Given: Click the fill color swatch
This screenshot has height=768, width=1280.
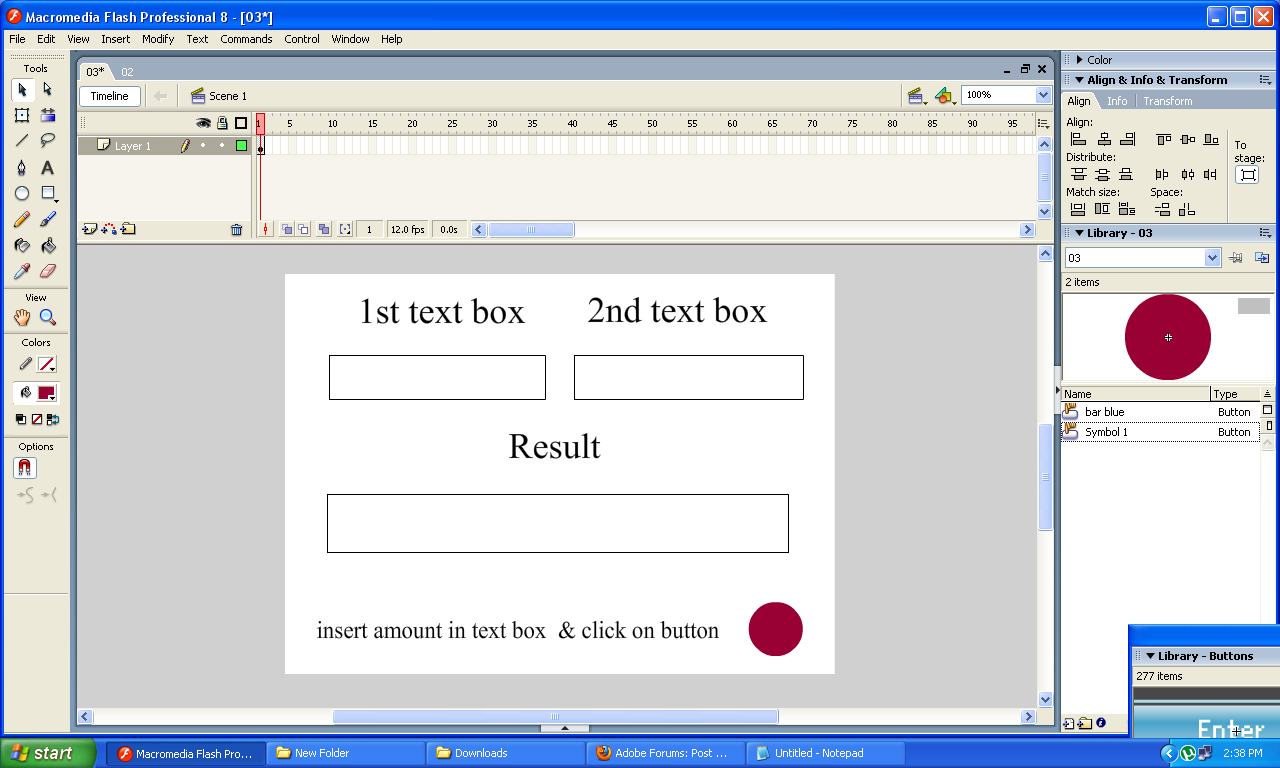Looking at the screenshot, I should click(46, 392).
